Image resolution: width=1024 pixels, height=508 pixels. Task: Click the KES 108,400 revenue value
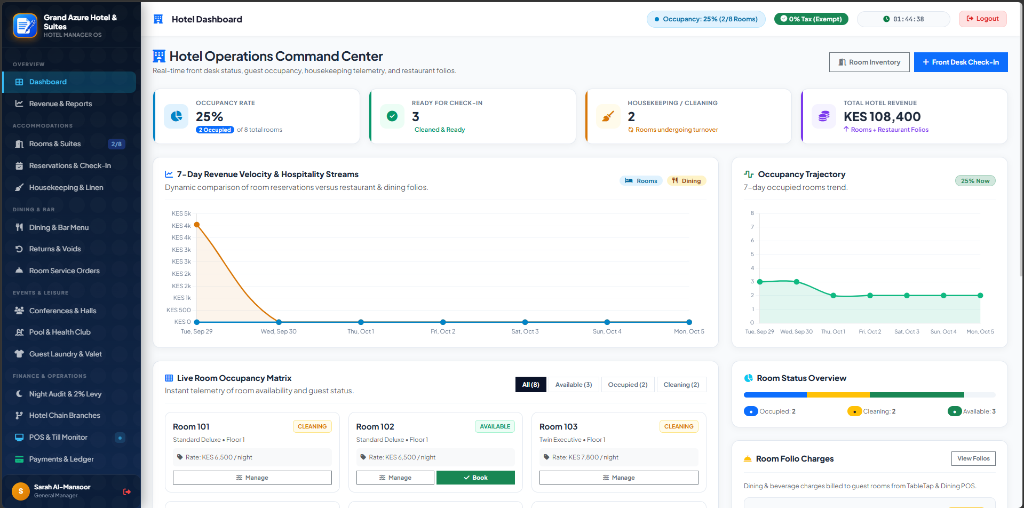(x=882, y=117)
